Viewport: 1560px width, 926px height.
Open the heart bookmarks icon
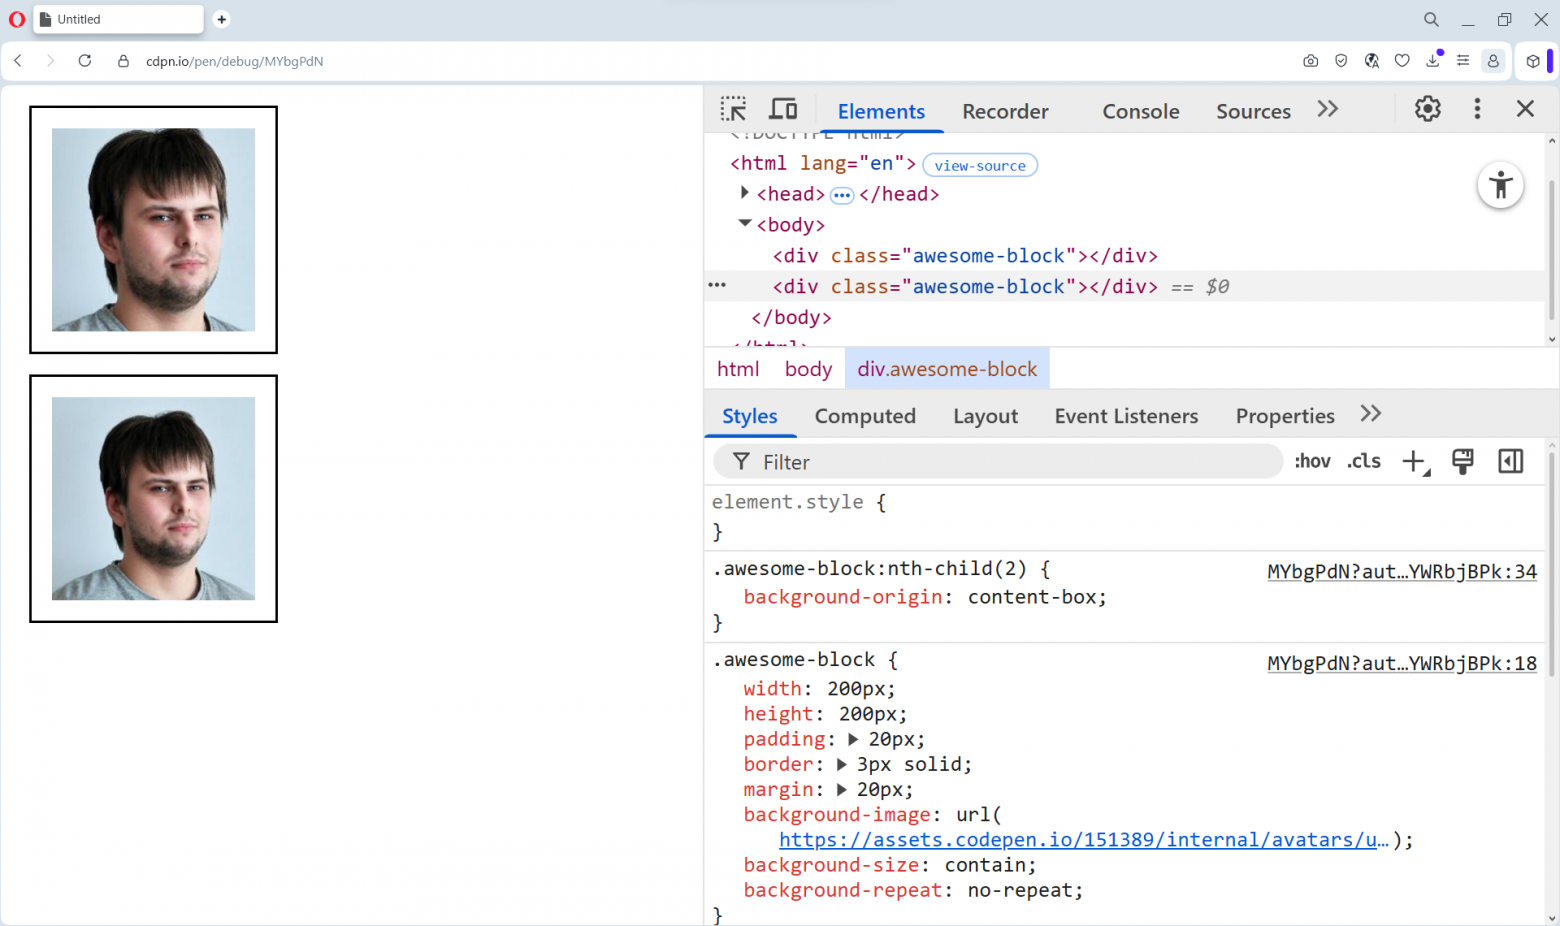click(1402, 61)
